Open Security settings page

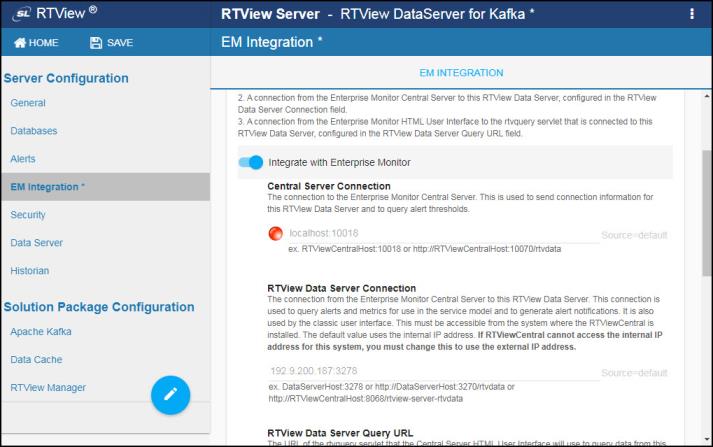(28, 215)
